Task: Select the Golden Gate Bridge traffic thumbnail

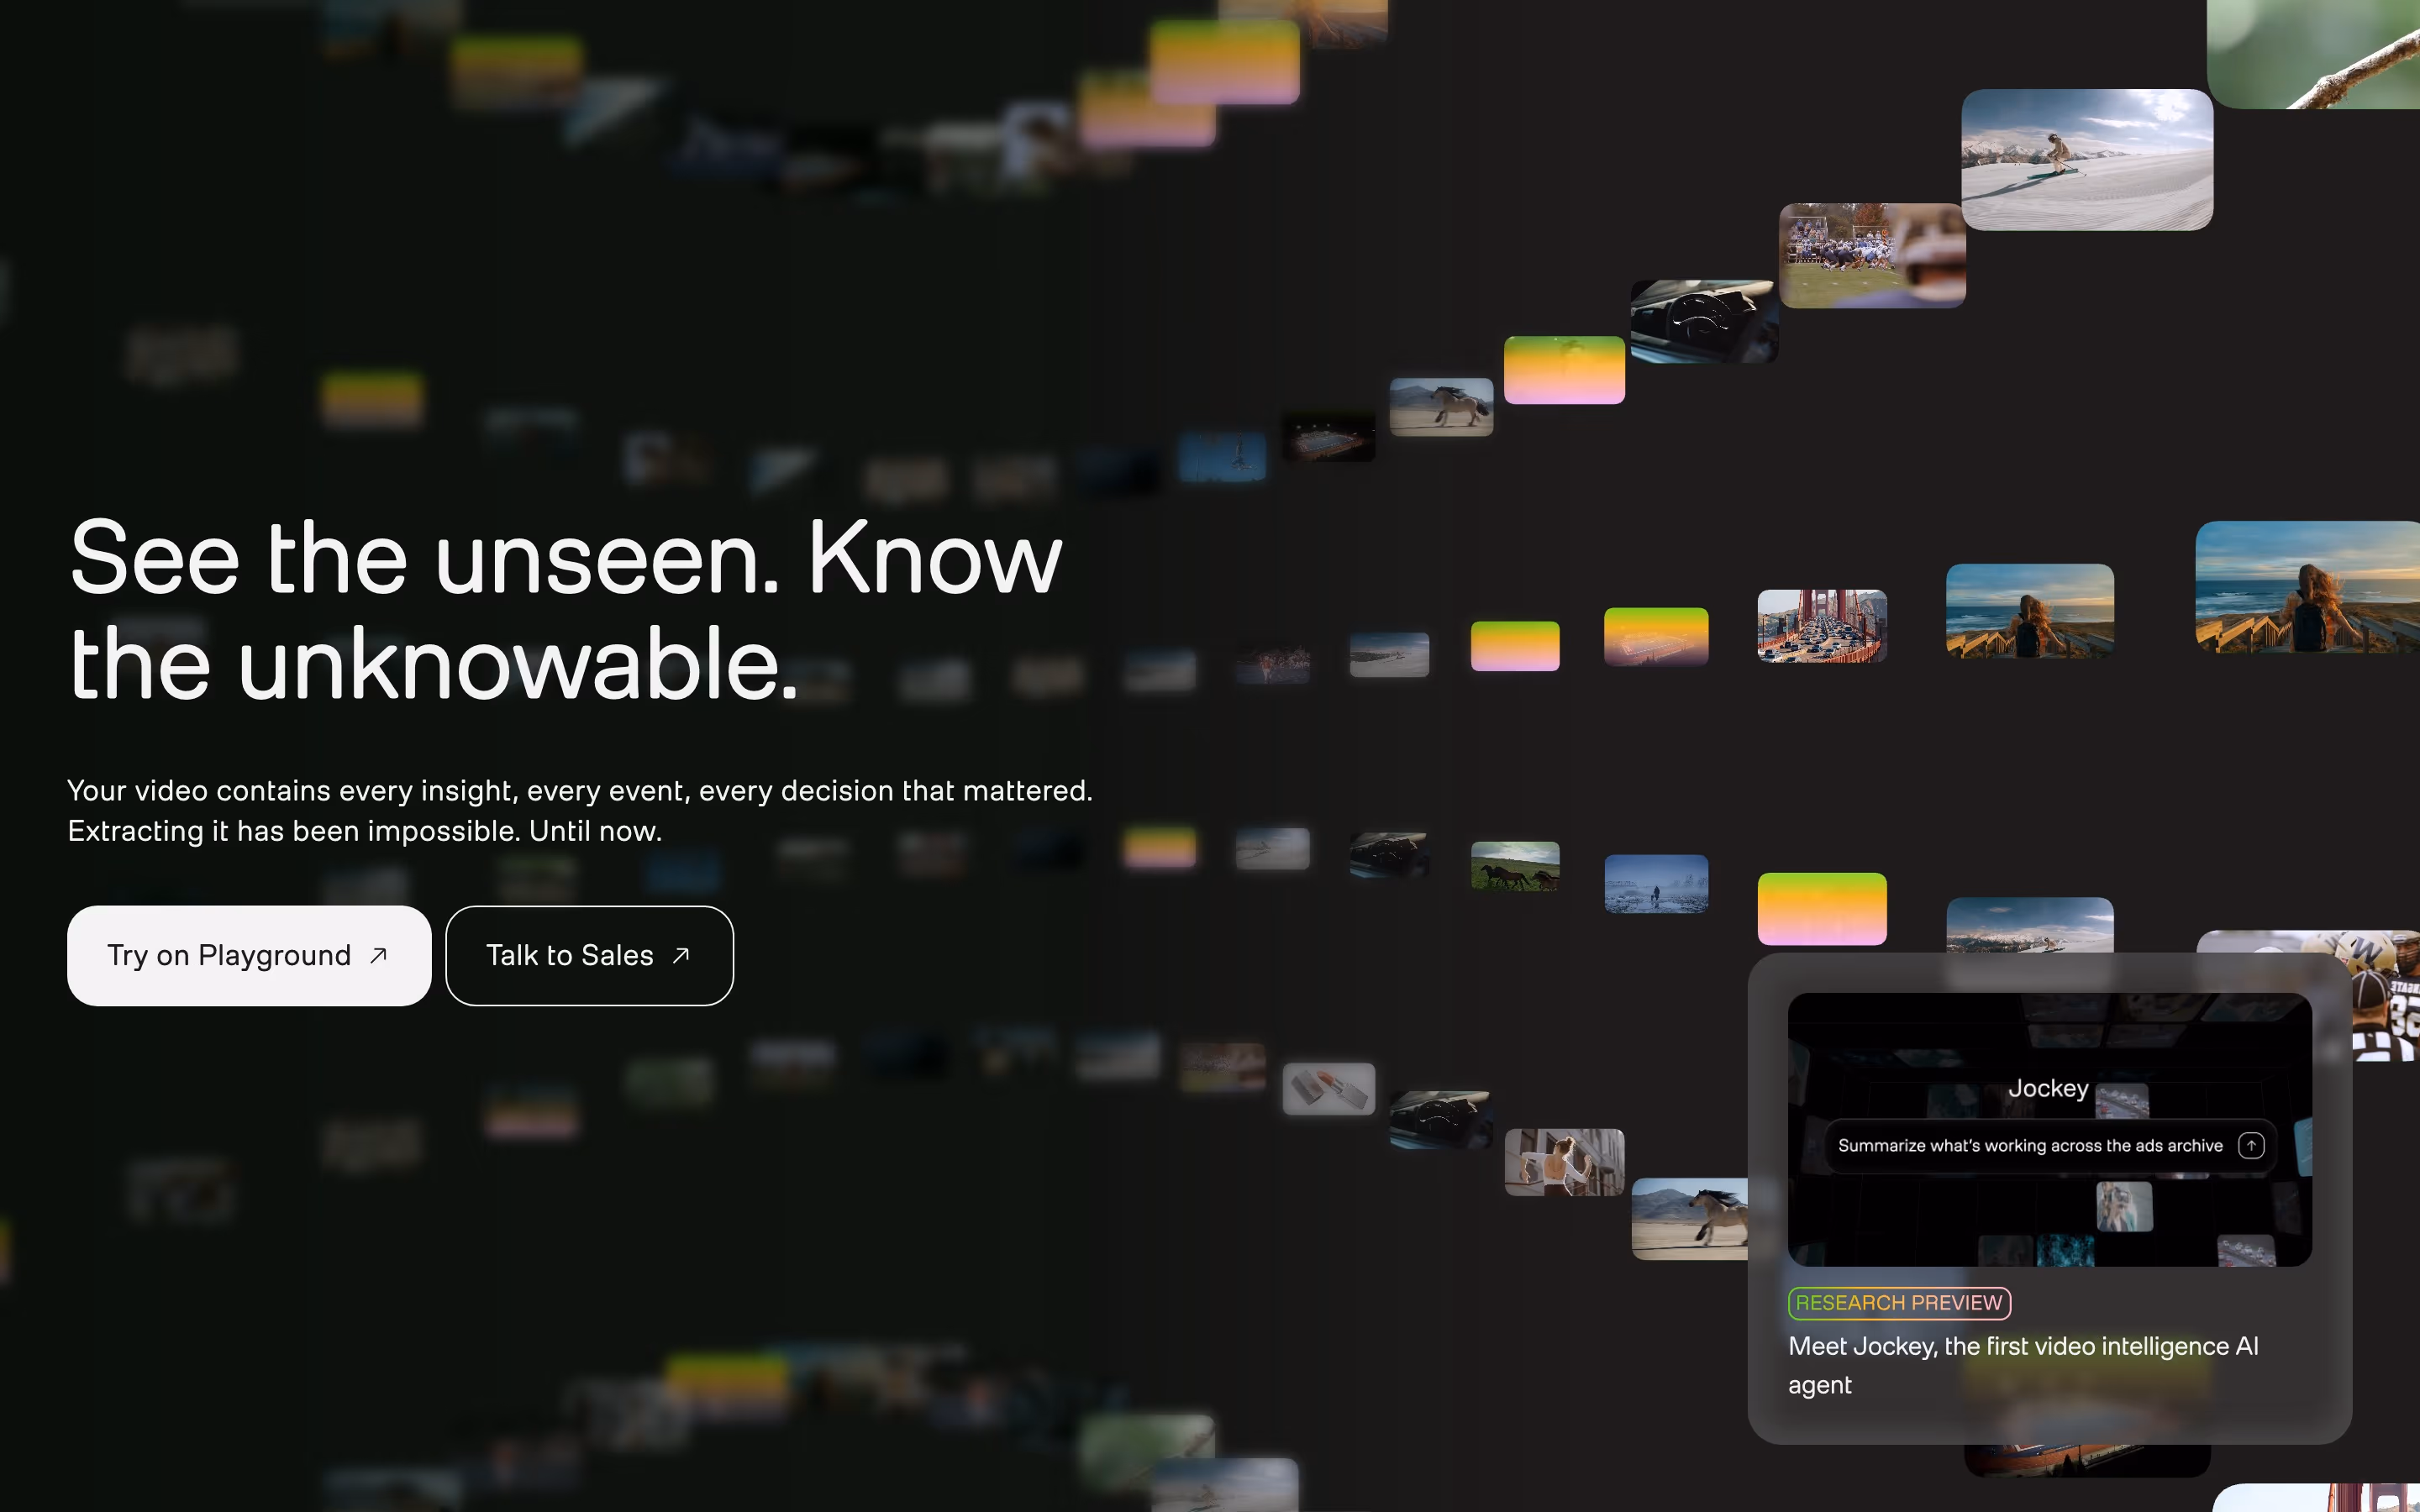Action: 1822,626
